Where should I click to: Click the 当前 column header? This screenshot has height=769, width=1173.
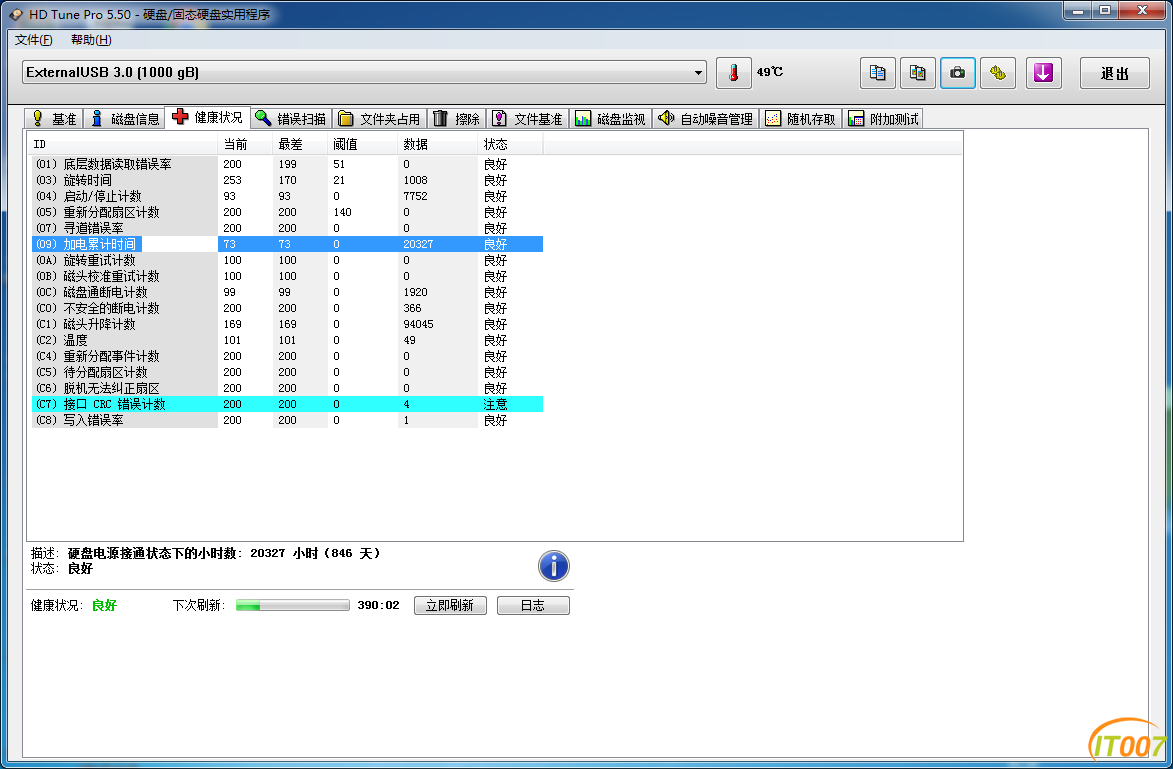pyautogui.click(x=245, y=144)
